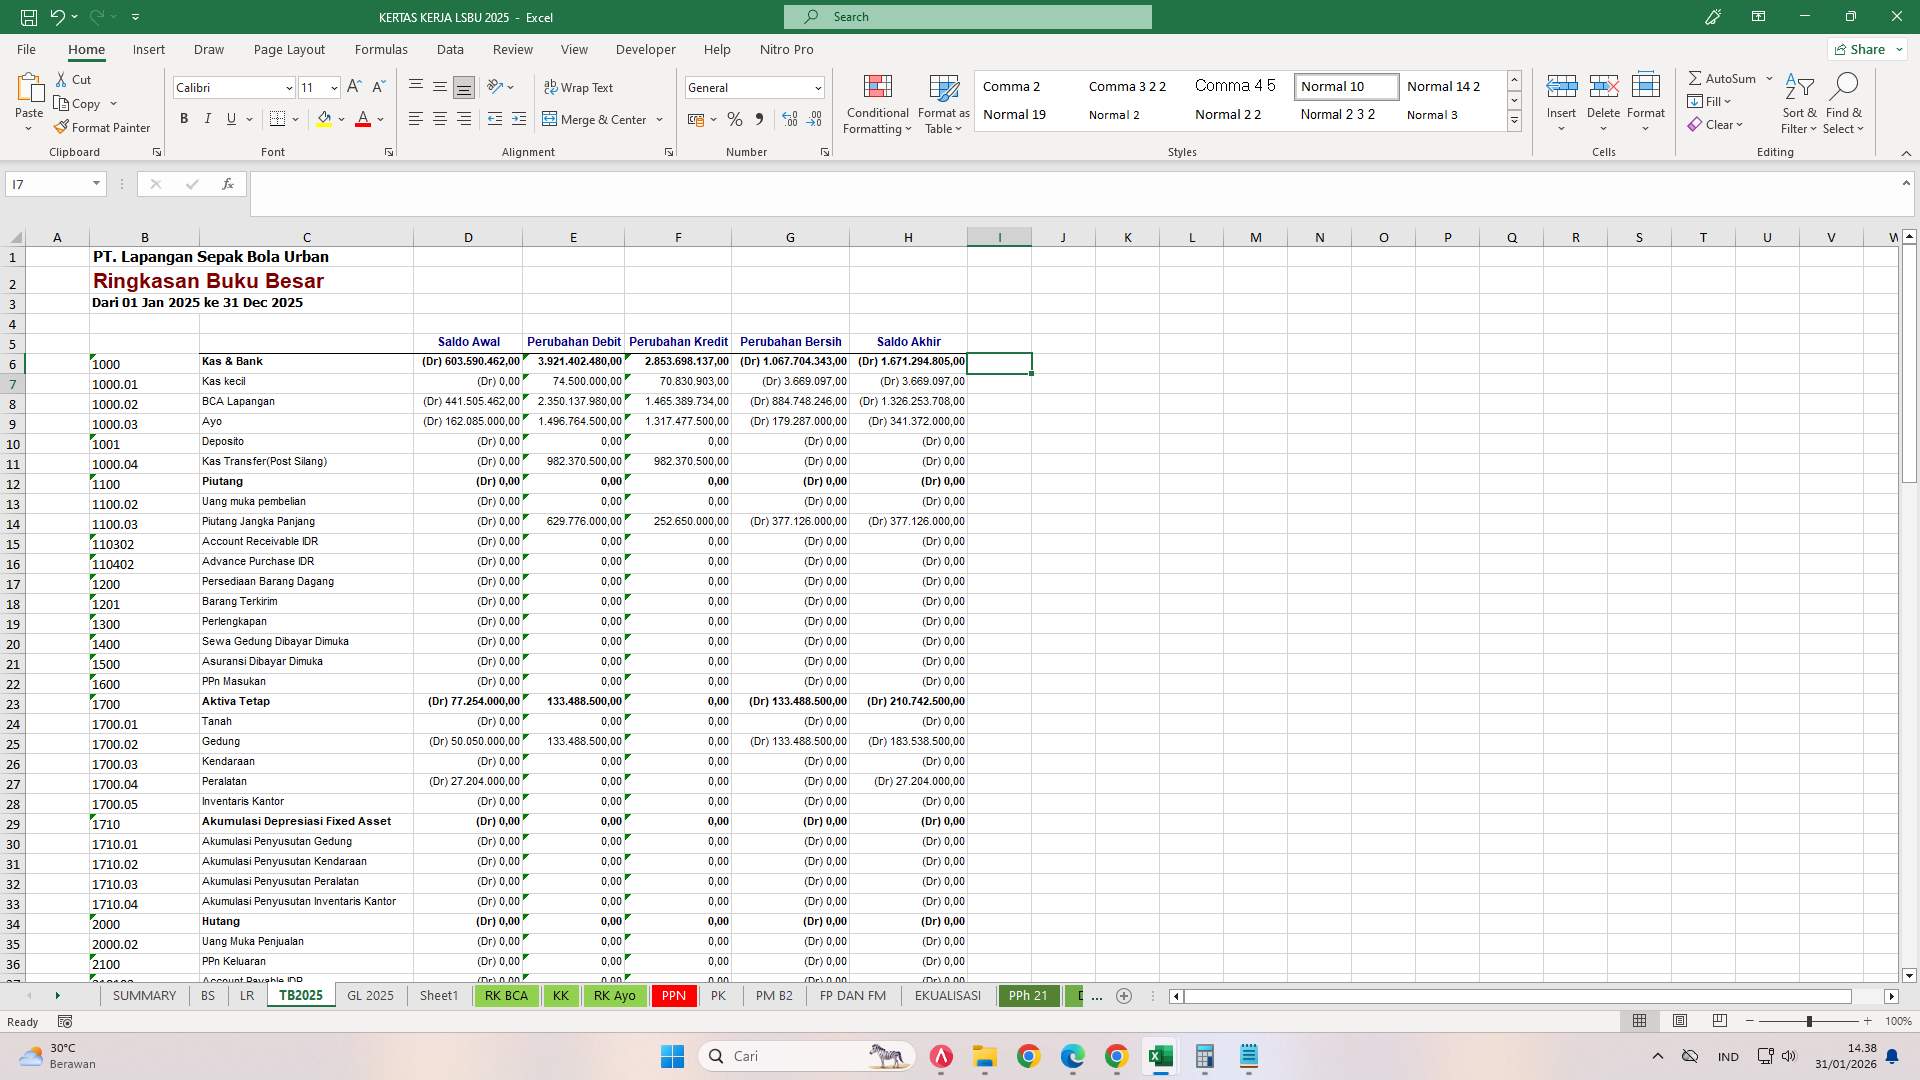Open the SUMMARY worksheet tab

tap(144, 996)
